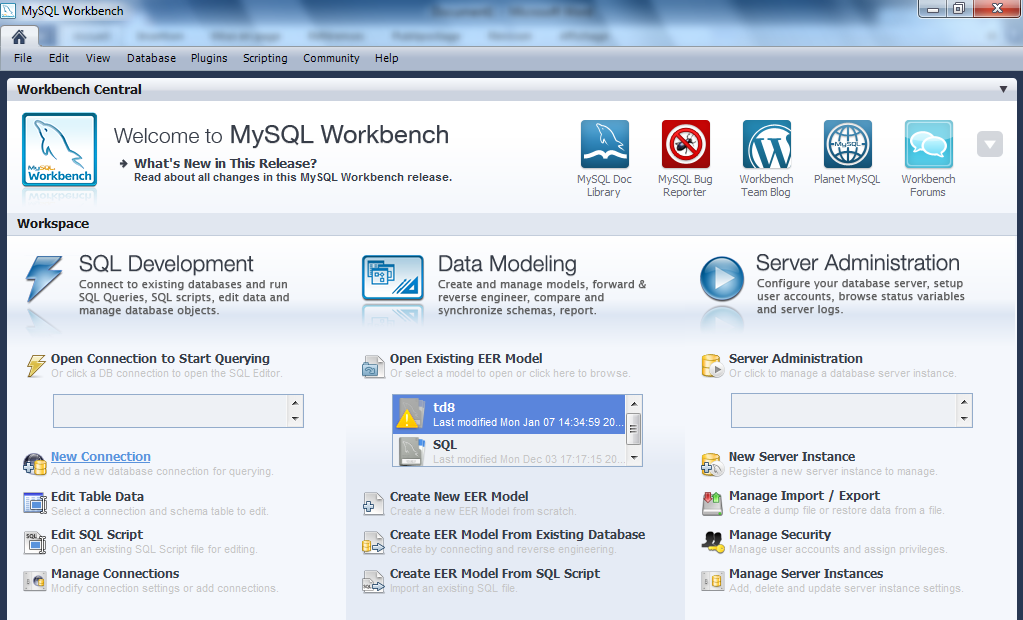This screenshot has height=620, width=1023.
Task: Click What's New in This Release
Action: pos(225,163)
